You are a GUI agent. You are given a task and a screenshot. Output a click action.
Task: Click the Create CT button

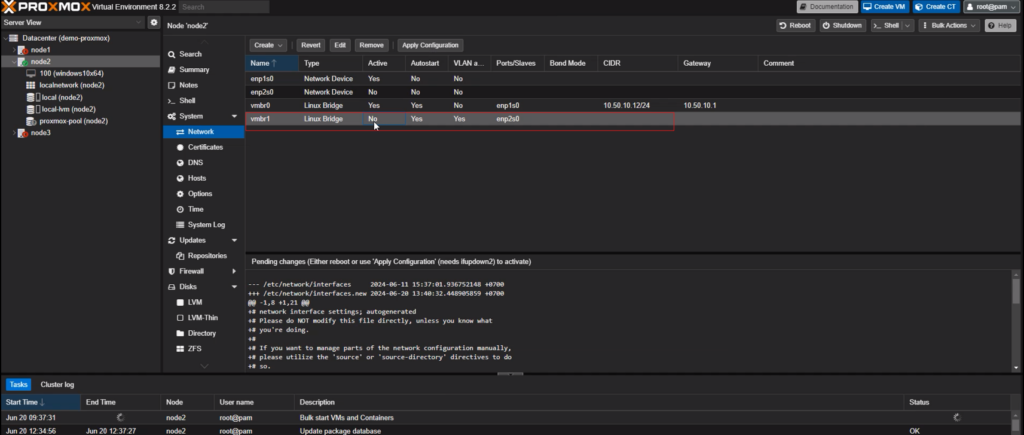click(x=936, y=7)
